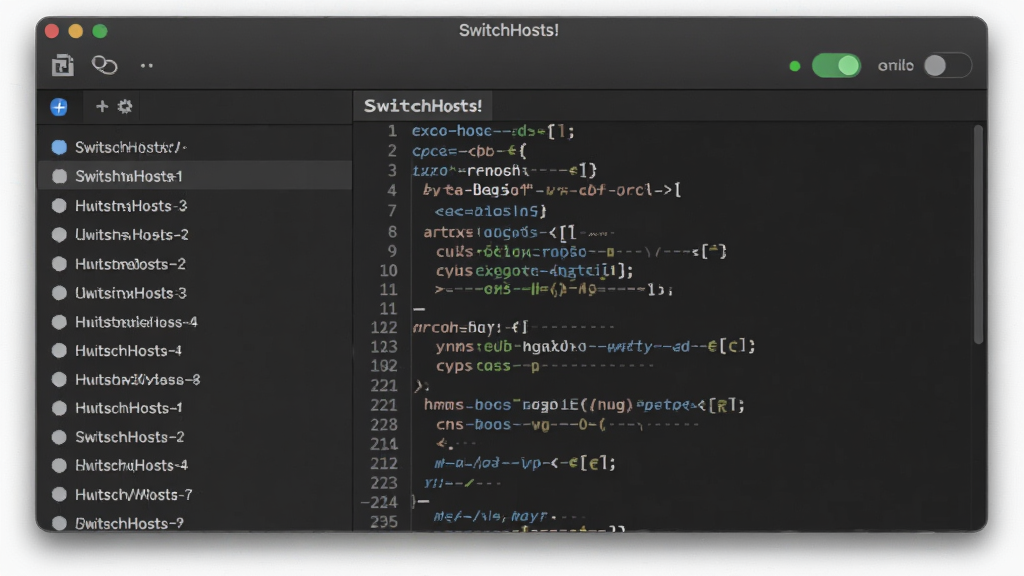Toggle the blue circle of the first hosts entry
The height and width of the screenshot is (576, 1024).
pos(59,148)
